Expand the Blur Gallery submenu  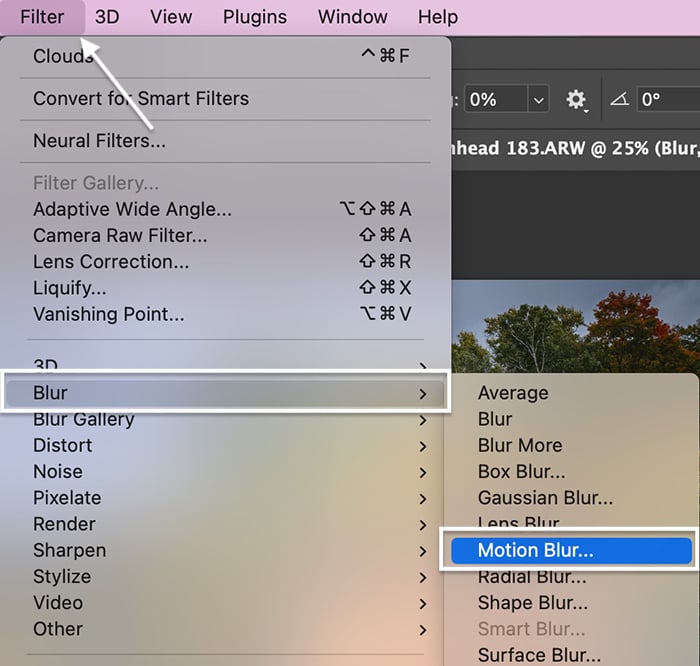[225, 420]
